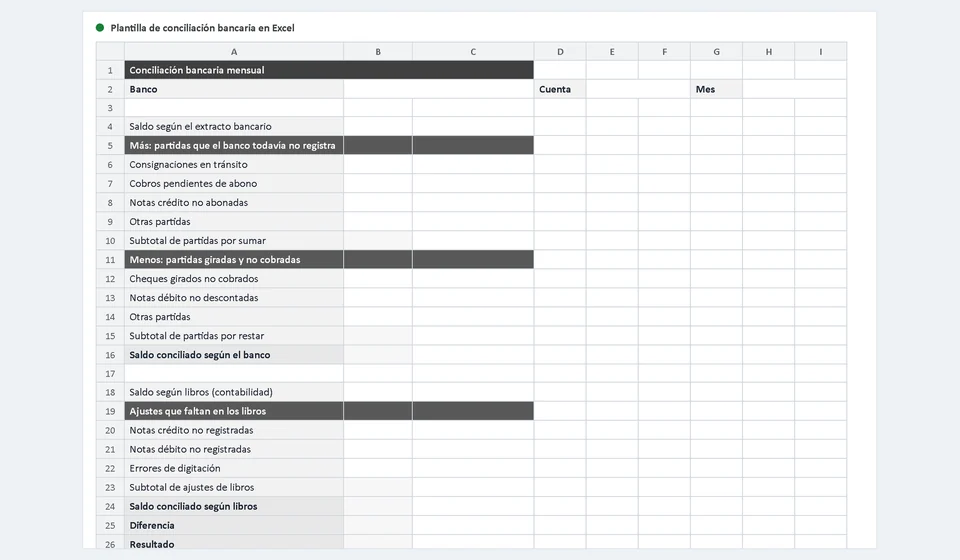Select column E header
960x560 pixels.
click(x=612, y=51)
